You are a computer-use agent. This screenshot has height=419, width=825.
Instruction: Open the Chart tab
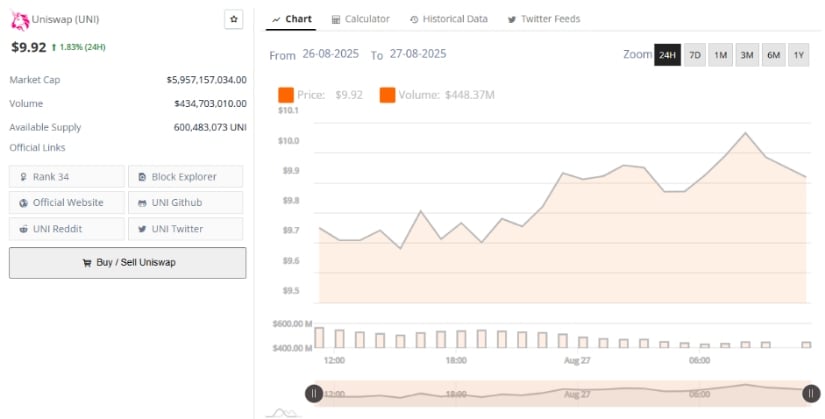tap(292, 19)
